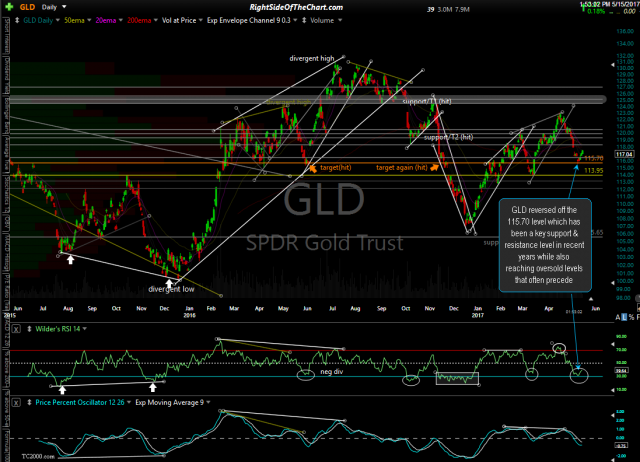Click the 'support/T2 (hit)' annotation
640x462 pixels.
[448, 137]
